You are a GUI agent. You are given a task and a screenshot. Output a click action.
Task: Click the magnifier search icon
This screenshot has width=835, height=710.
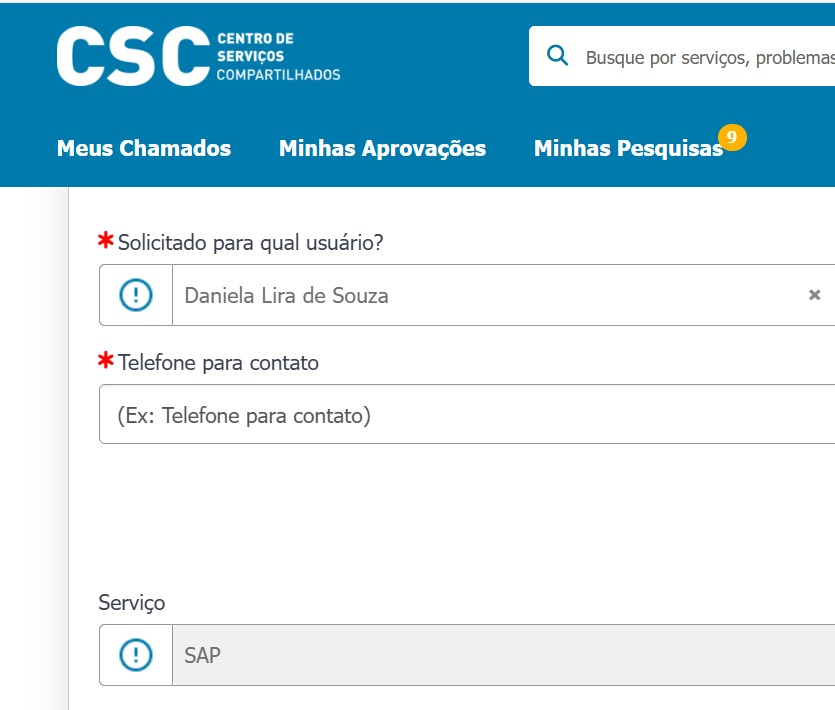pyautogui.click(x=558, y=55)
